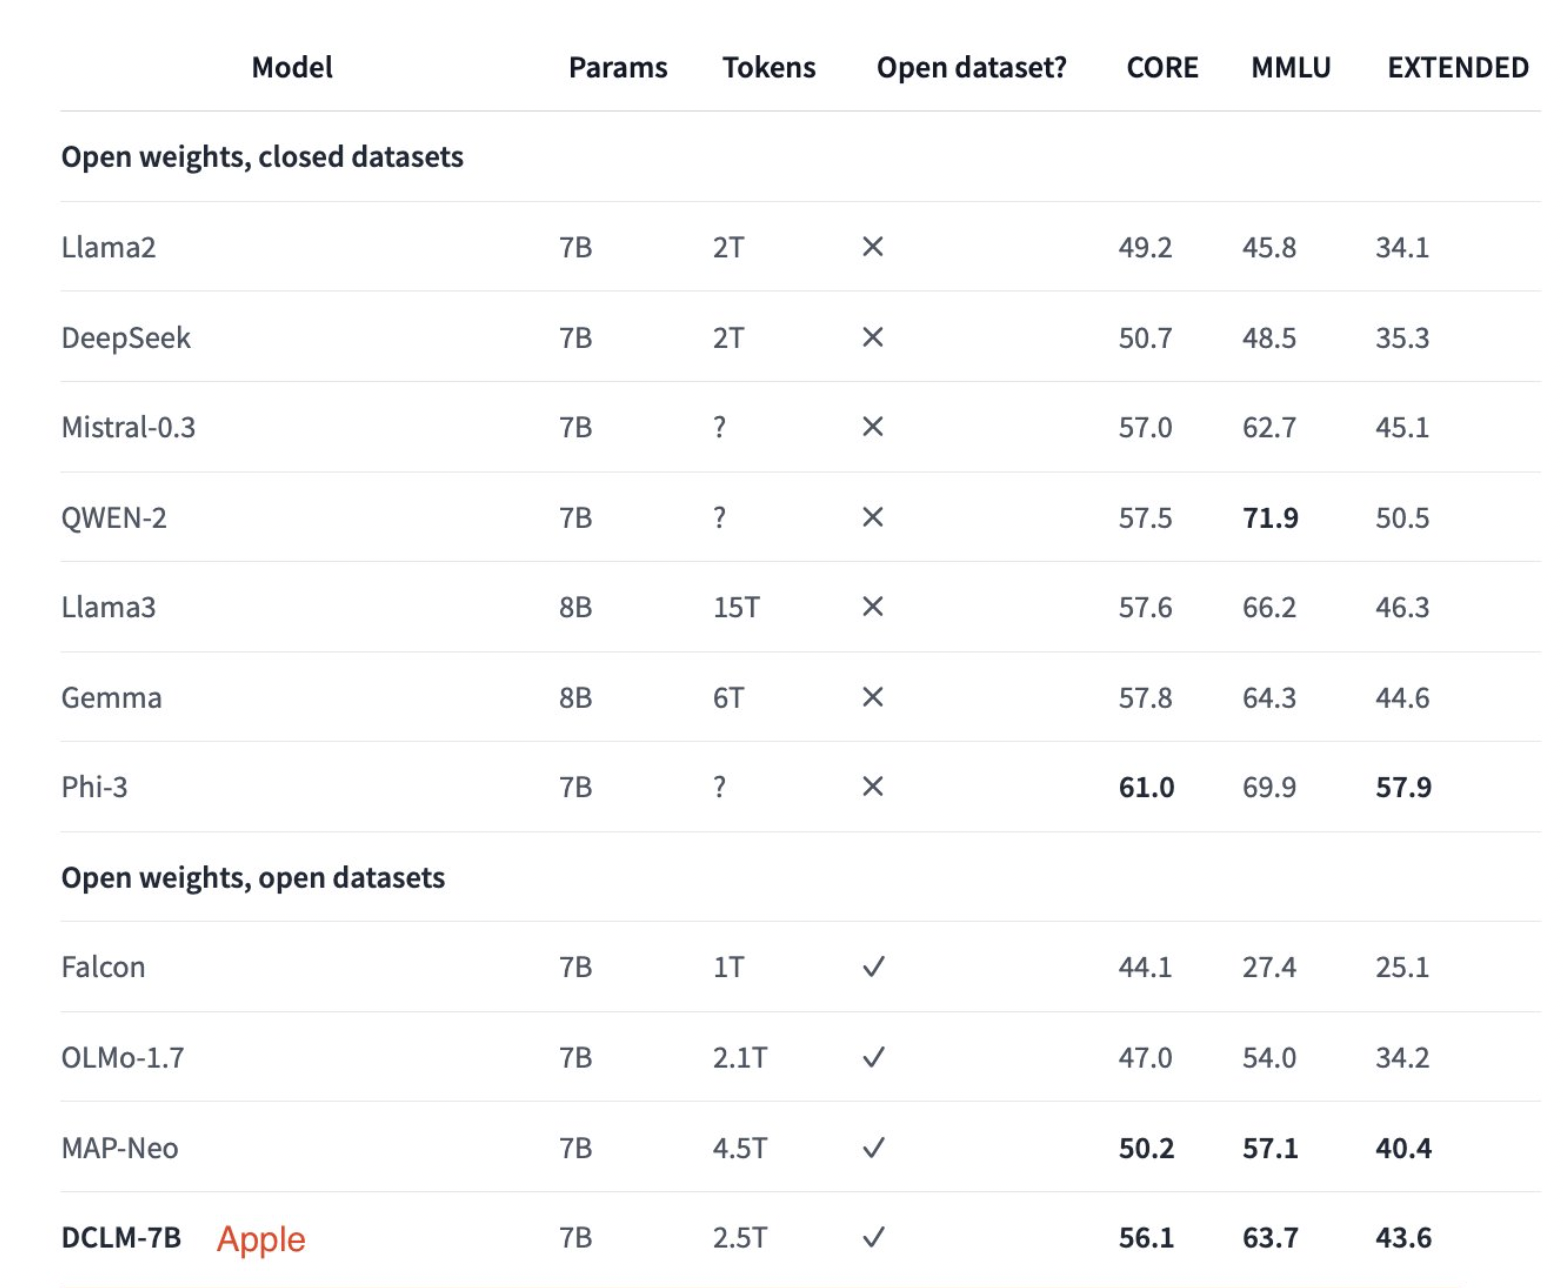This screenshot has height=1288, width=1564.
Task: Click the Open dataset? column header
Action: [971, 67]
